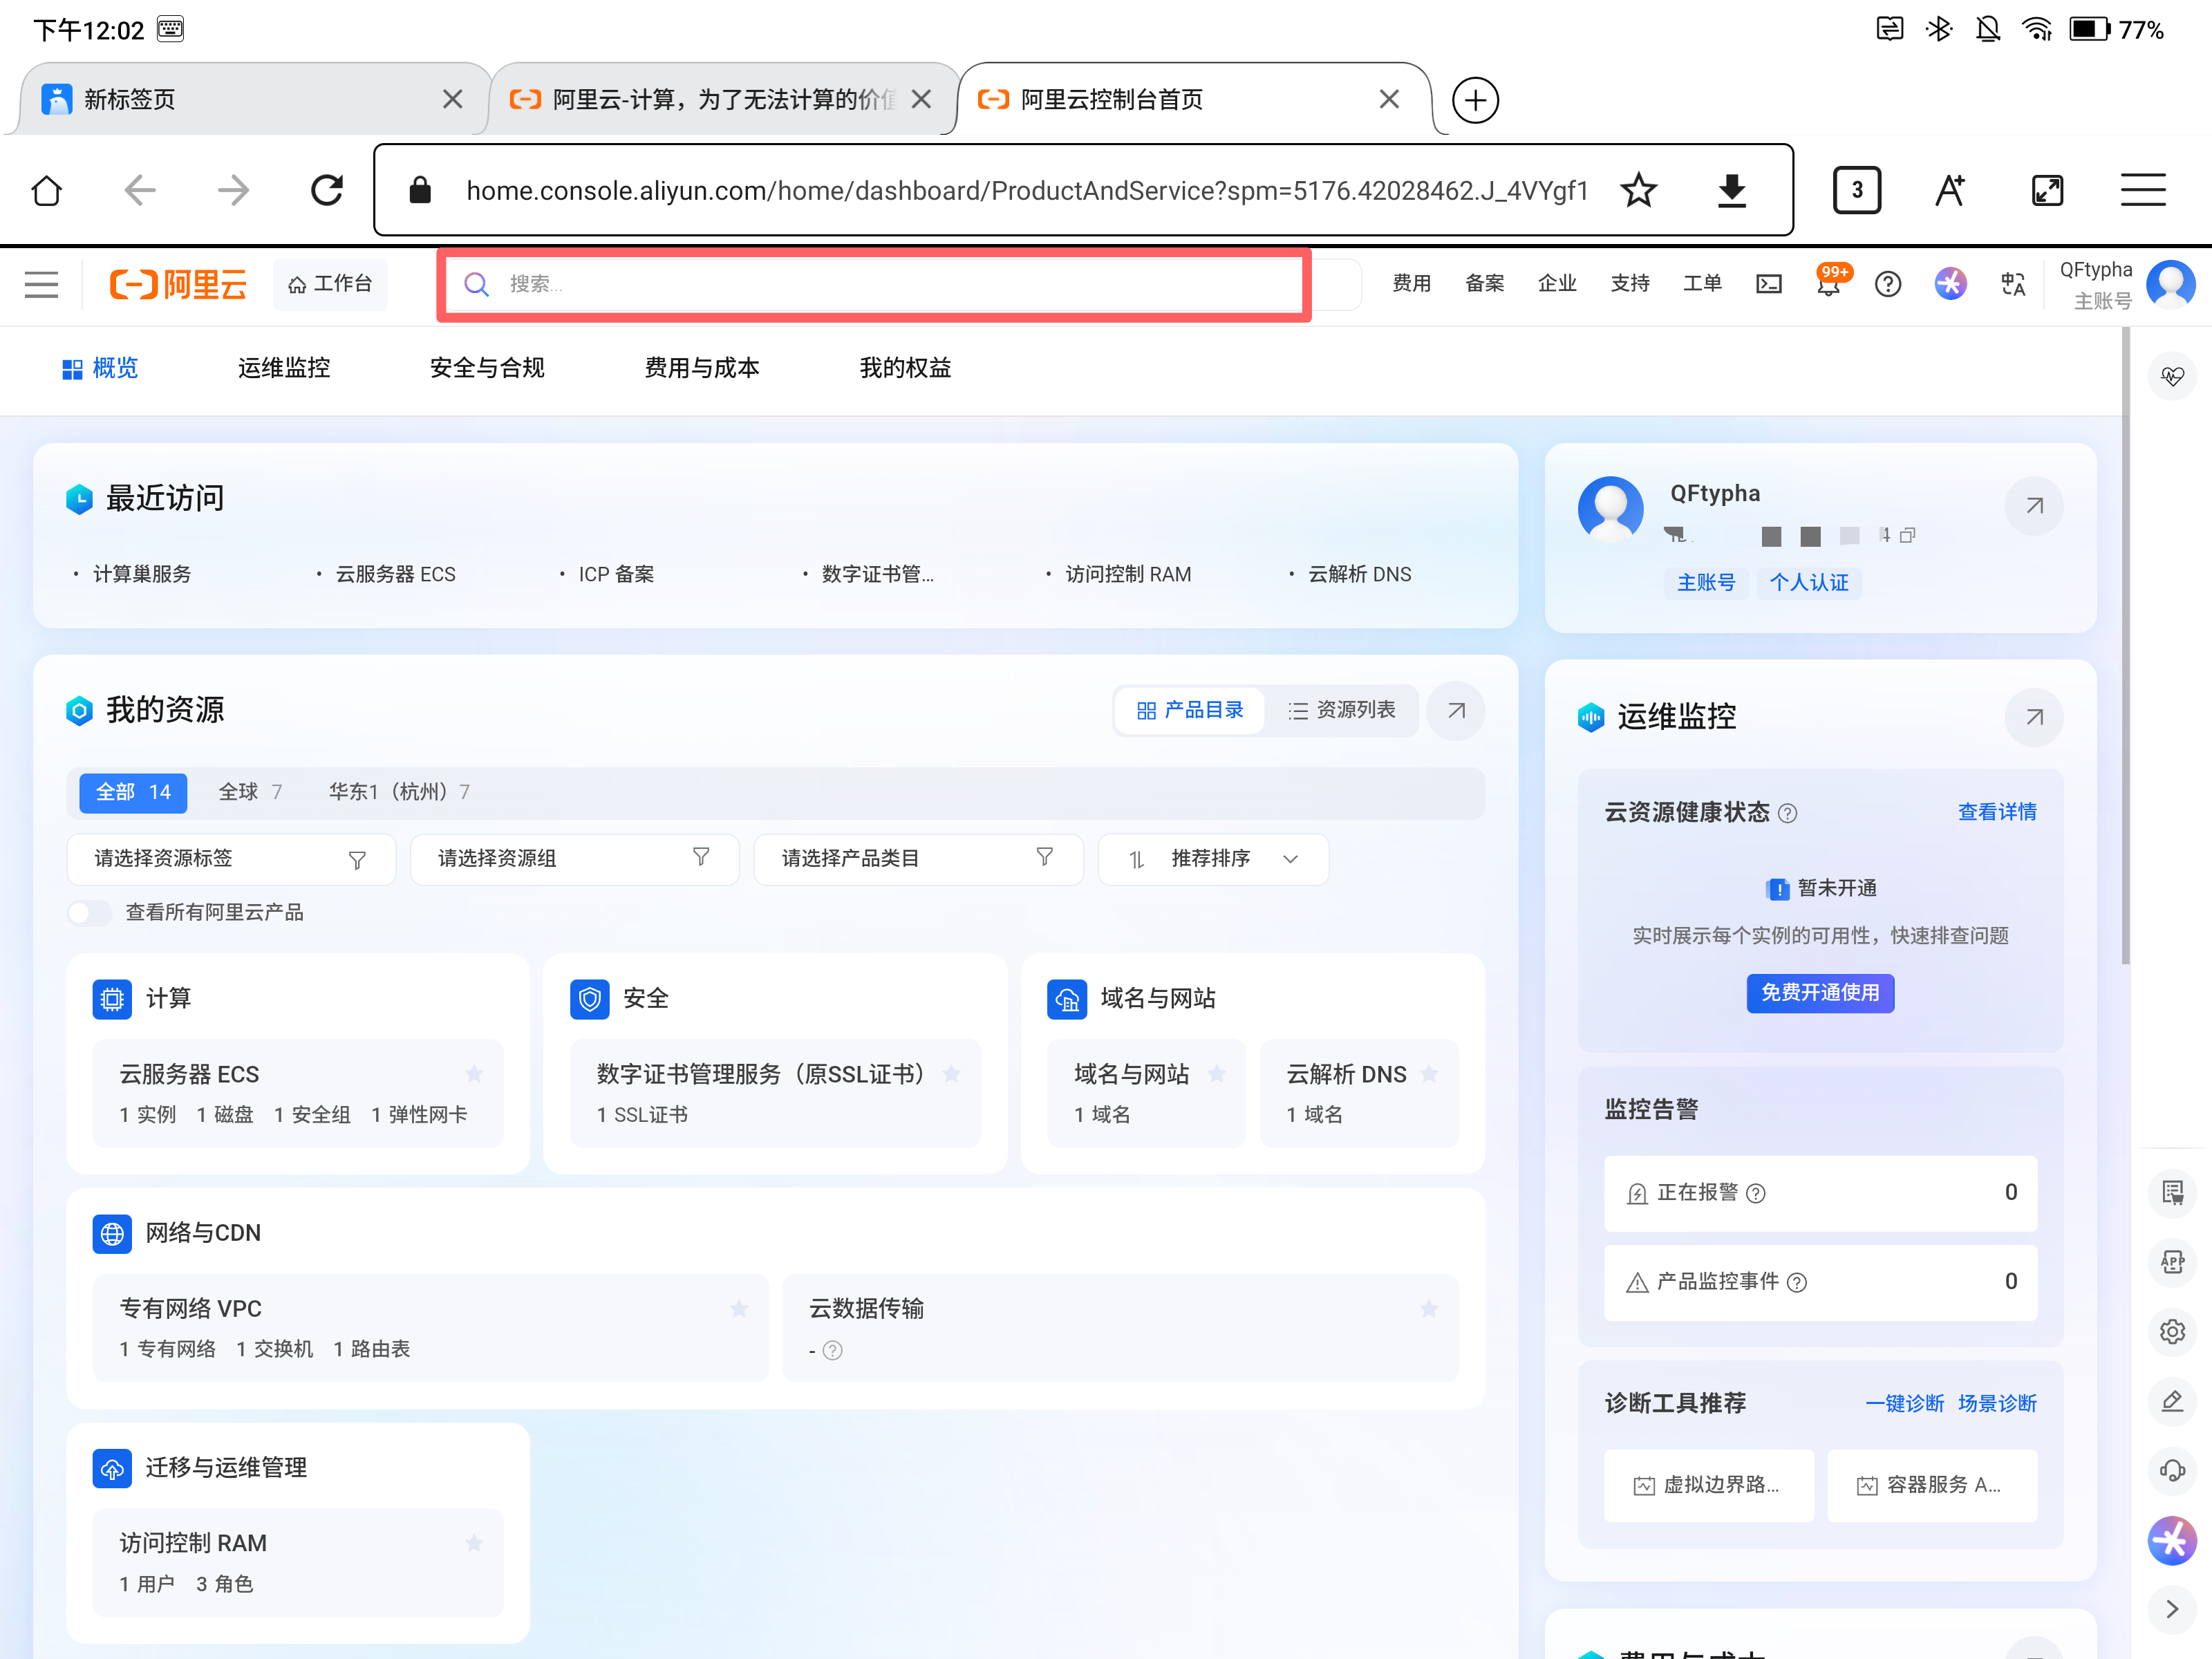This screenshot has height=1659, width=2212.
Task: Open the help question-mark icon
Action: tap(1889, 284)
